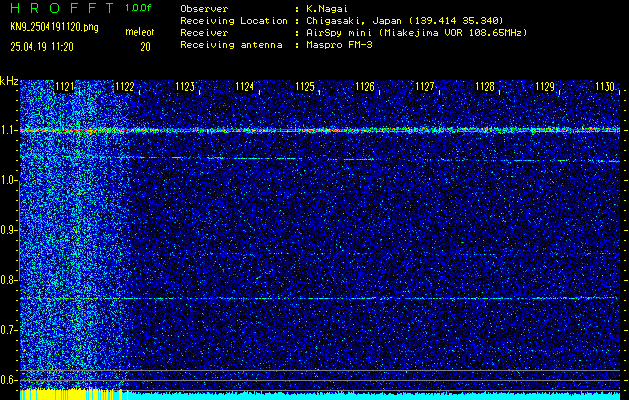Click the yellow signal level bar at bottom
Screen dimensions: 629x400
point(74,394)
